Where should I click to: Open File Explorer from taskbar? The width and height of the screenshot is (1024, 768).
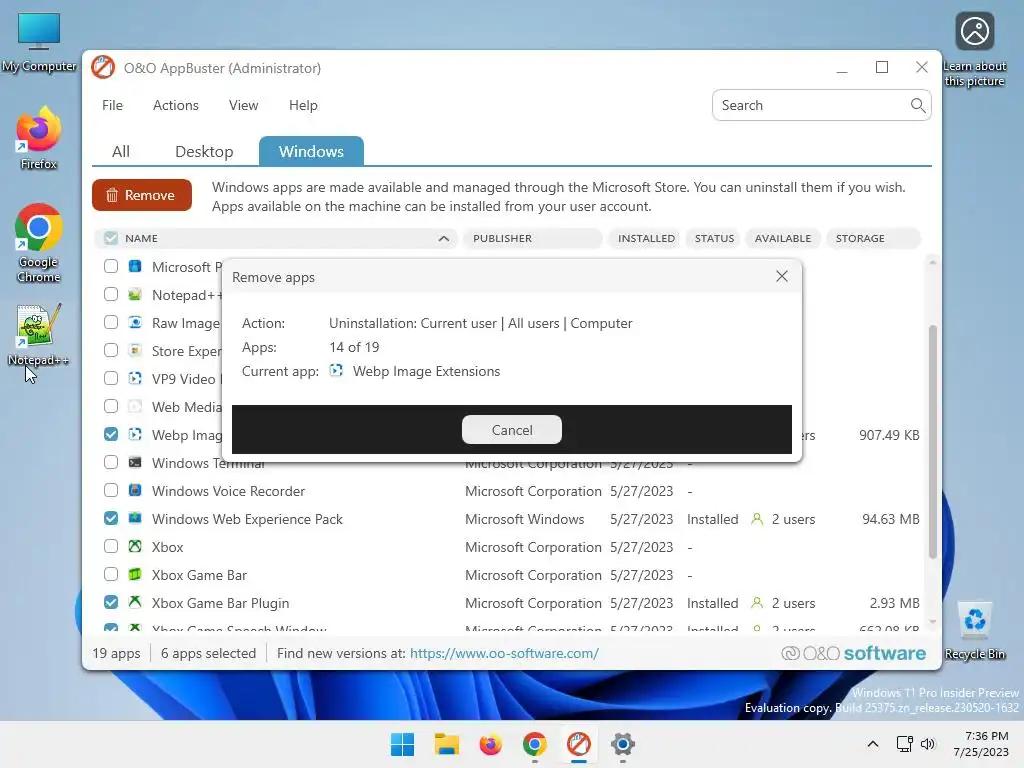coord(447,744)
